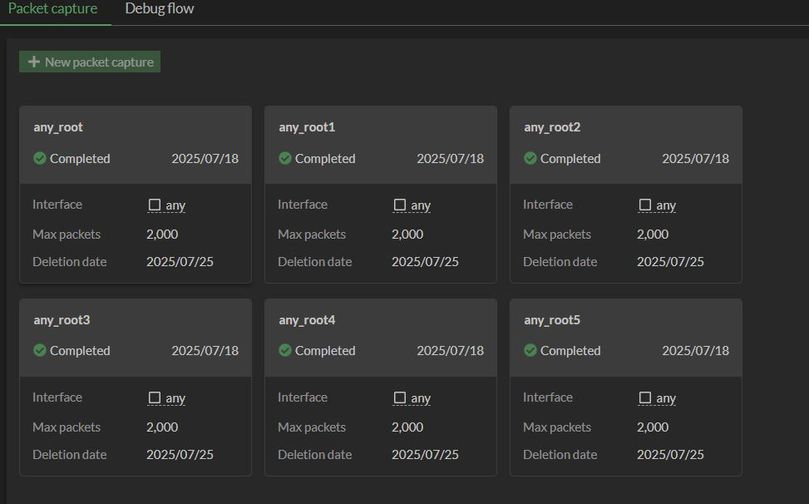Click the completed status icon on any_root2
This screenshot has width=809, height=504.
[530, 158]
